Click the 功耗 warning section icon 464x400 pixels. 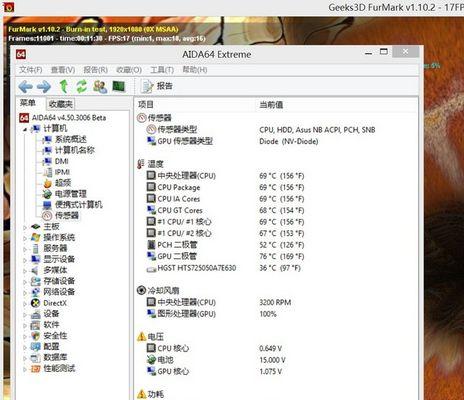click(142, 394)
